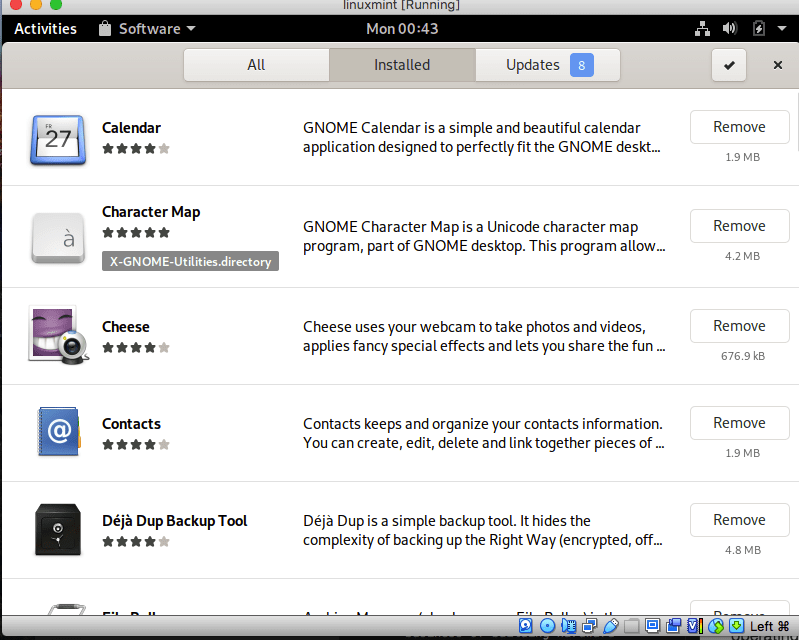
Task: Open the VirtualBox hard disk activity icon
Action: (525, 625)
